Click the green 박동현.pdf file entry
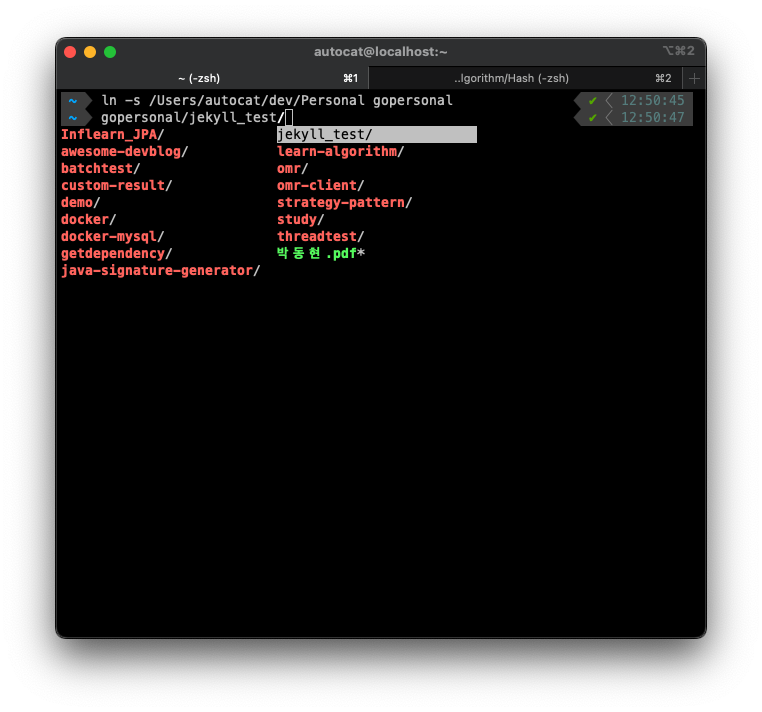The image size is (762, 712). coord(321,254)
